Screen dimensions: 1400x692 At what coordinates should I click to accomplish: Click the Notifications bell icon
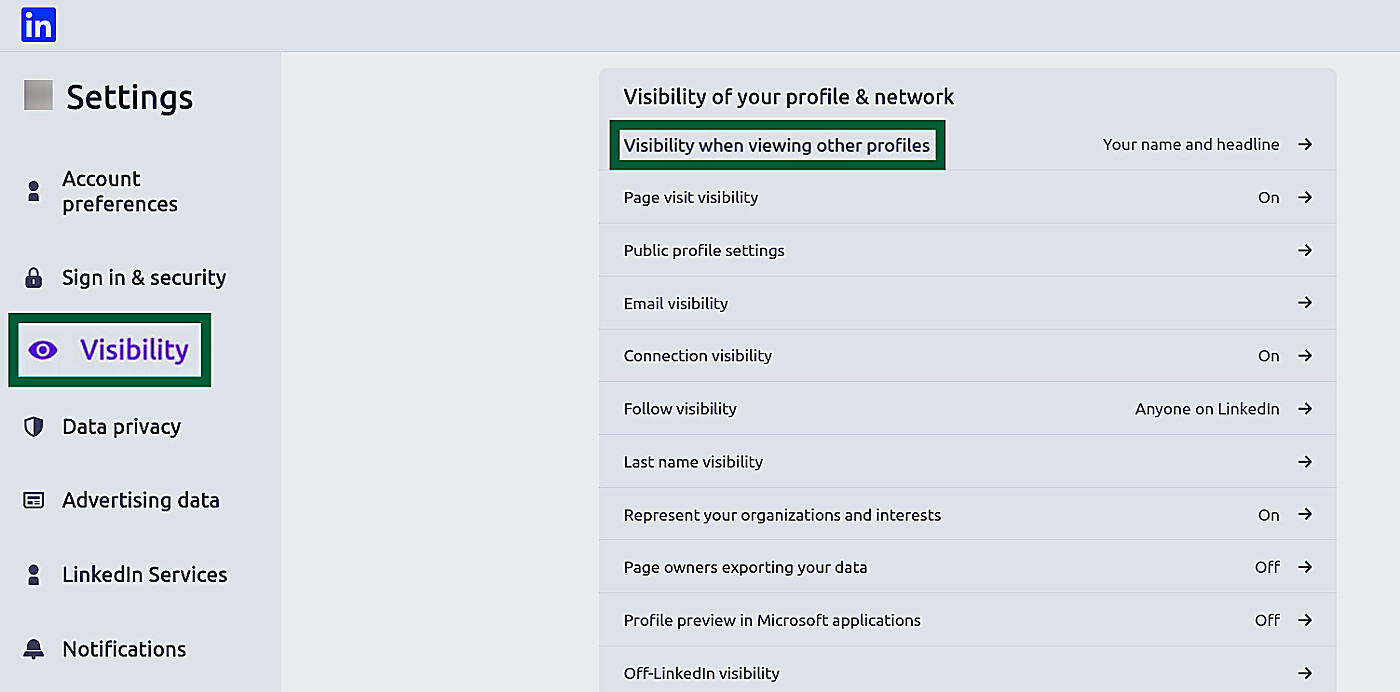pos(34,649)
